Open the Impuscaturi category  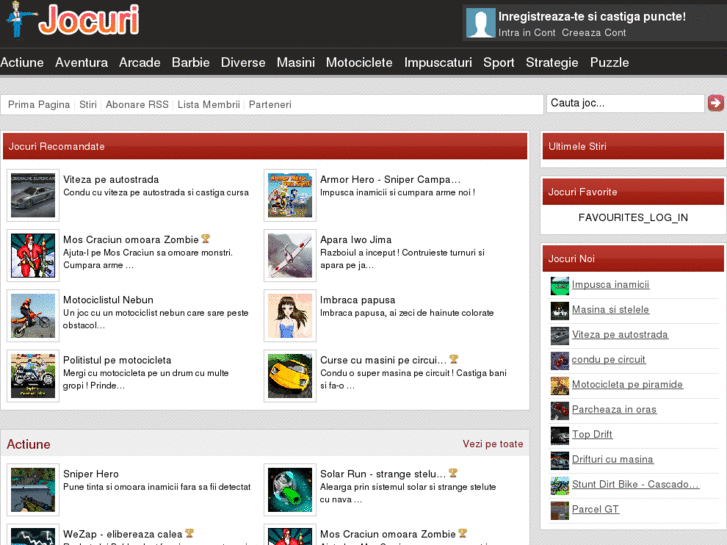[438, 62]
